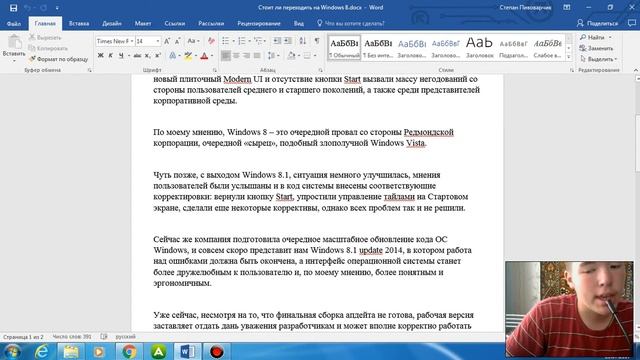Click the Paste clipboard icon

click(x=14, y=42)
